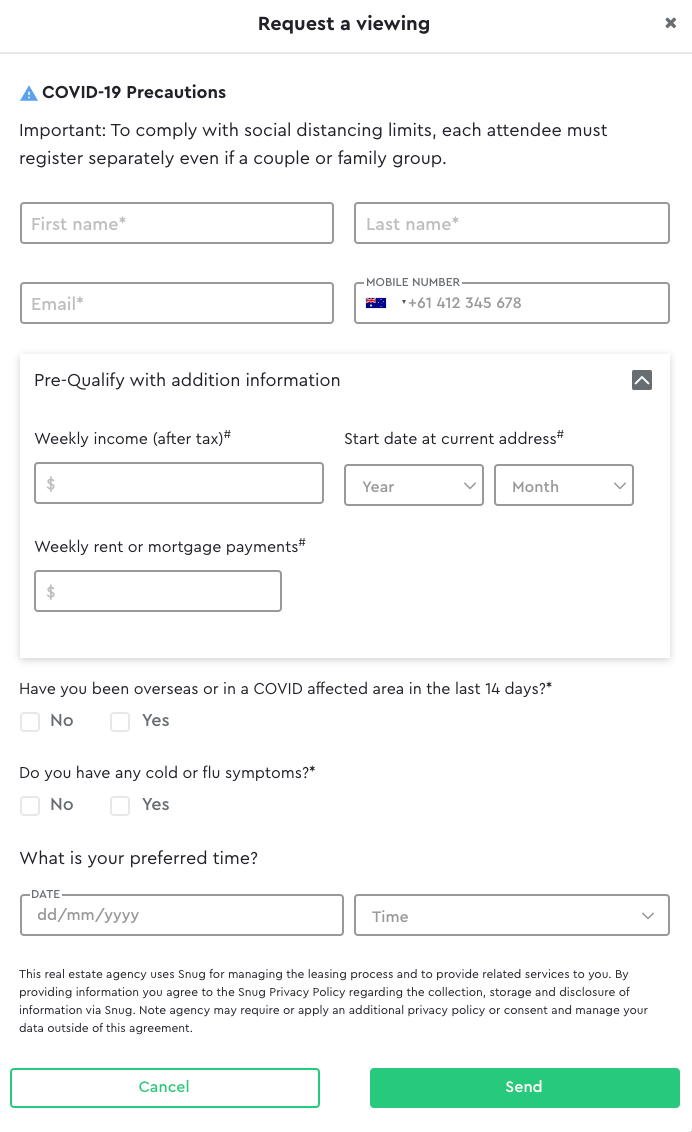
Task: Check No for overseas travel question
Action: 31,721
